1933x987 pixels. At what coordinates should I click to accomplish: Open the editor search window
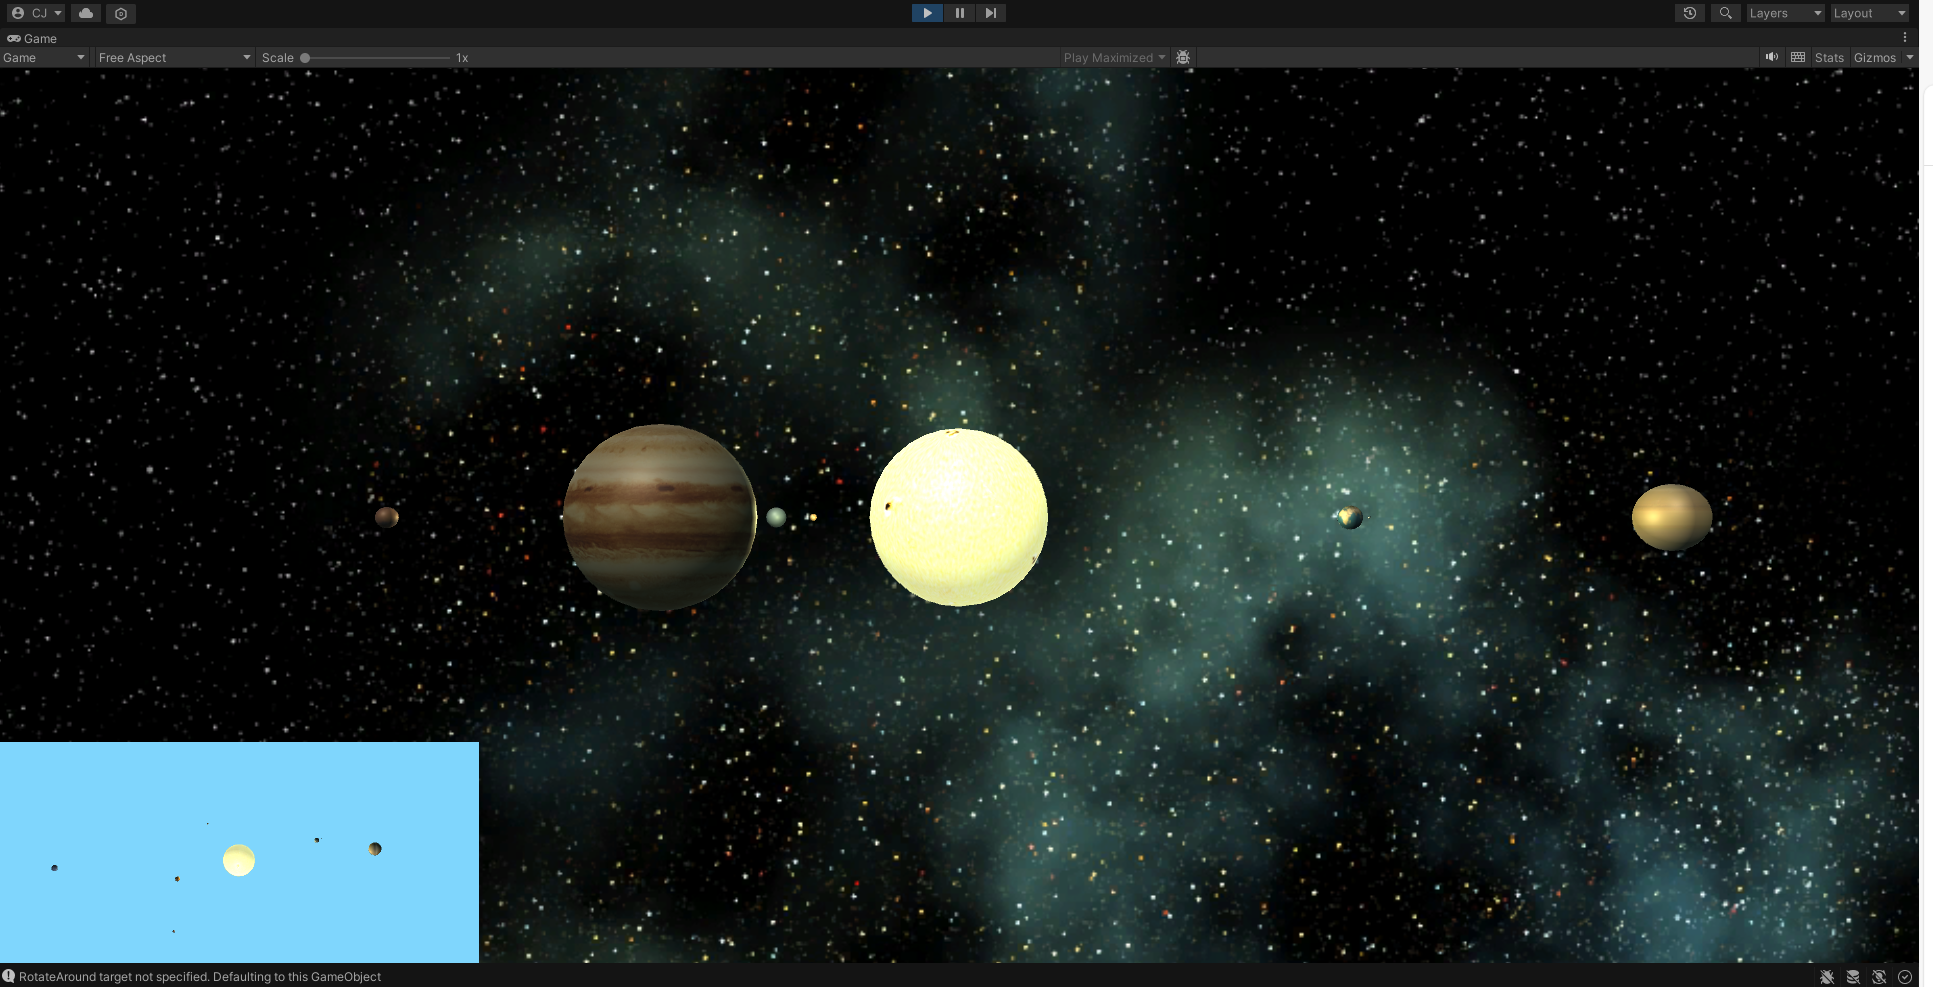click(x=1725, y=13)
